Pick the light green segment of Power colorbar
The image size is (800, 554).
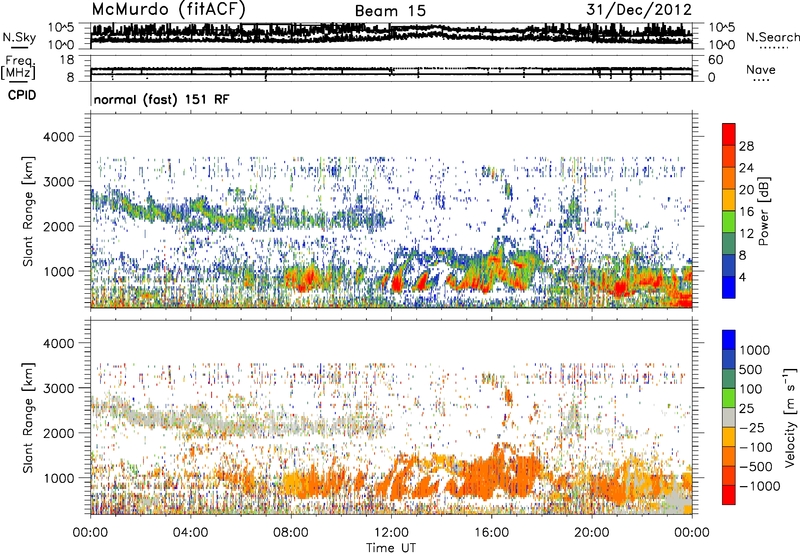click(729, 222)
